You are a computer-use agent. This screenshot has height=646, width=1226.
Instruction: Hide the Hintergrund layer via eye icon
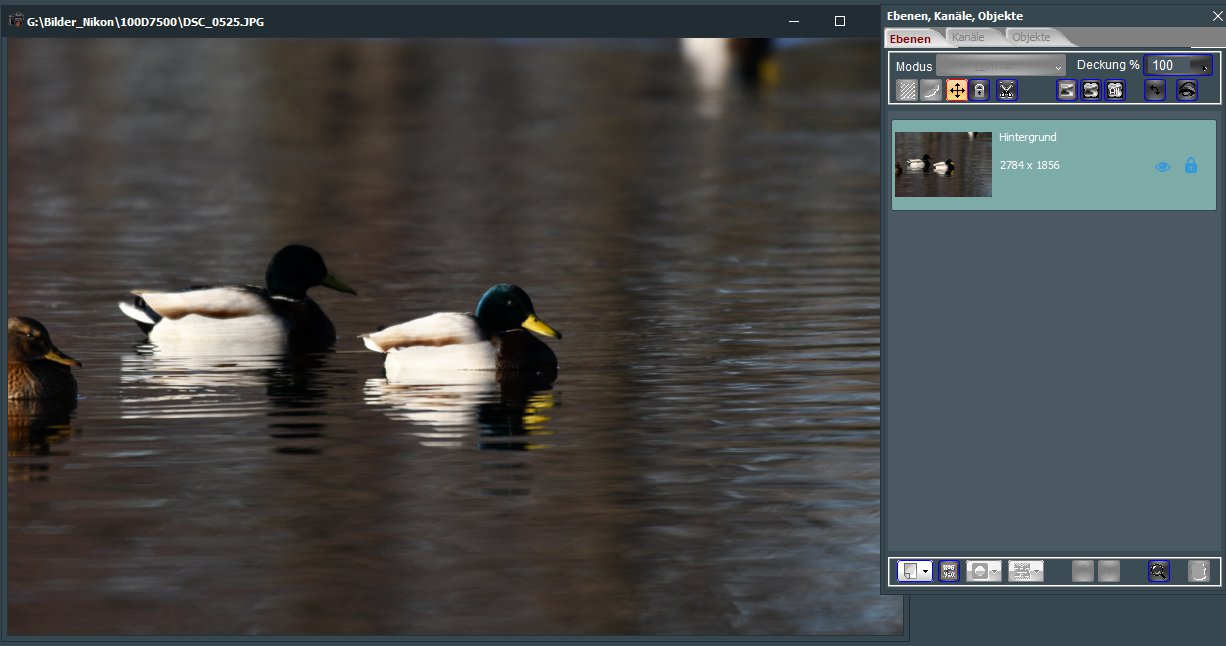coord(1162,167)
